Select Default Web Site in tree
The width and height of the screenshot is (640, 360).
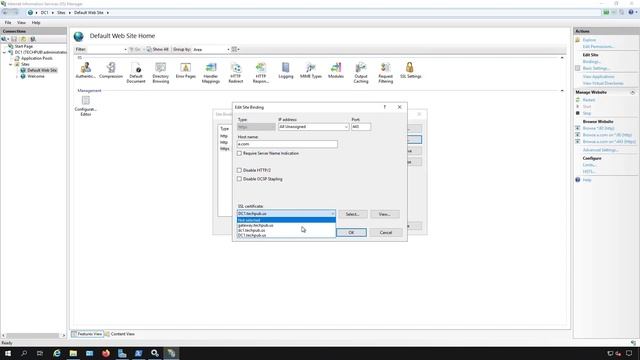pyautogui.click(x=42, y=70)
